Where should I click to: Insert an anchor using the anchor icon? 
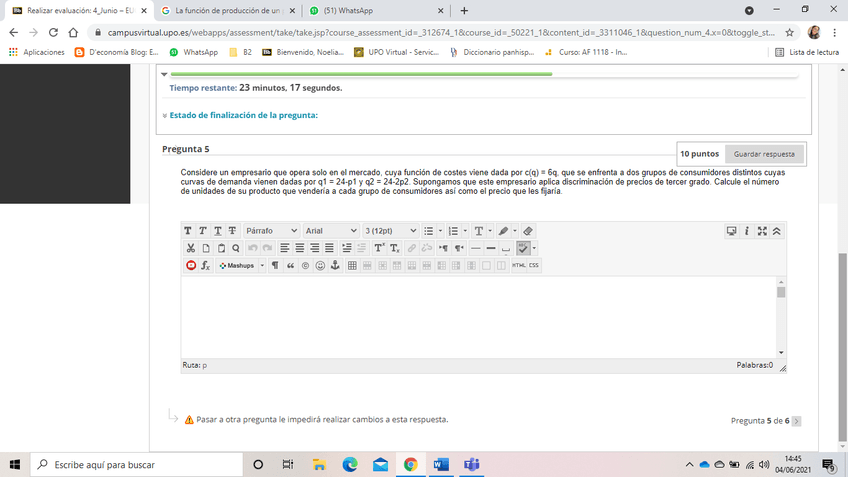click(x=335, y=266)
